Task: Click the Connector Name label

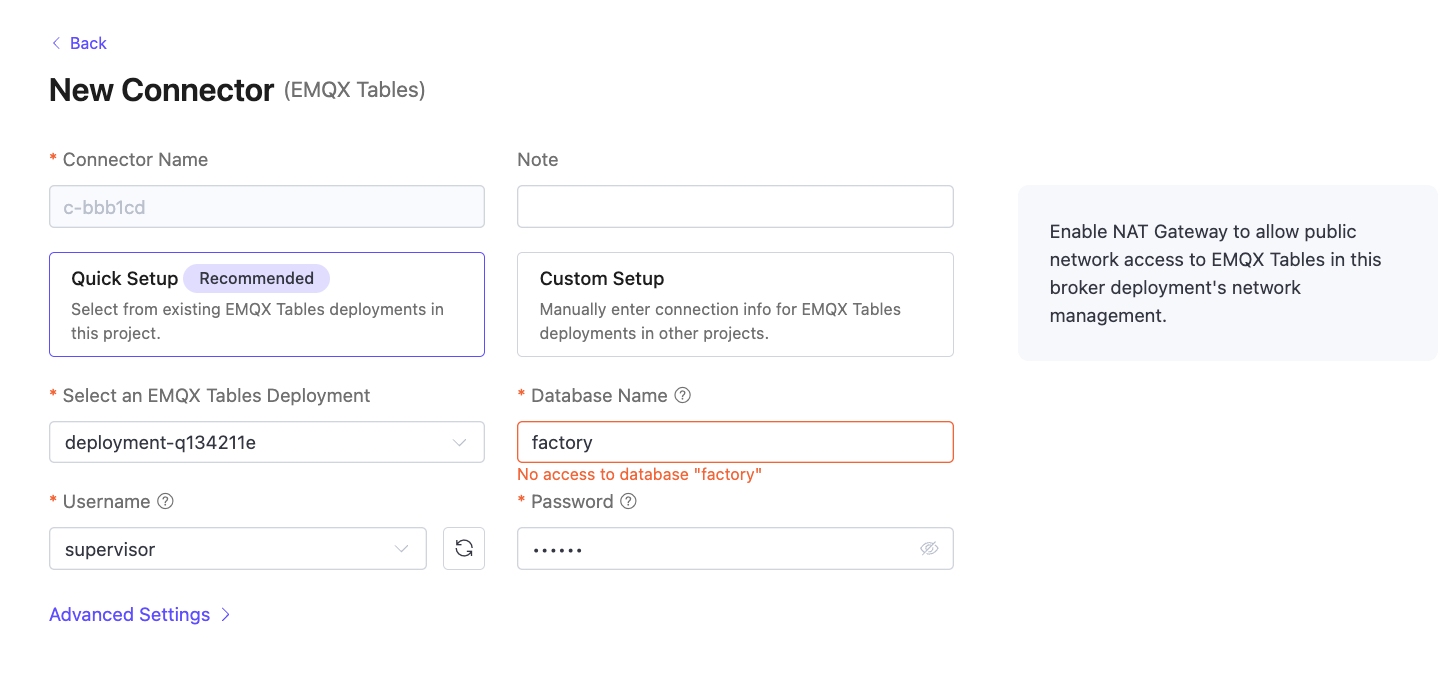Action: pyautogui.click(x=135, y=159)
